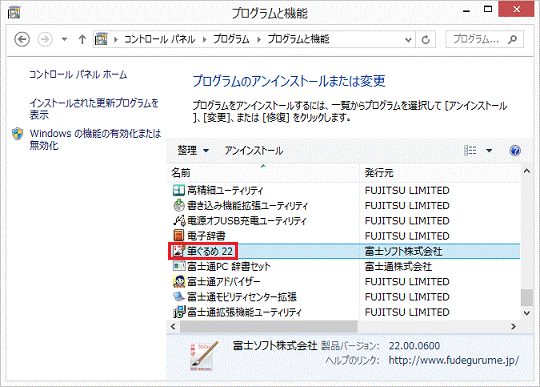This screenshot has width=540, height=387.
Task: Click 富士通モビリティセンター拡張 icon
Action: pos(179,296)
